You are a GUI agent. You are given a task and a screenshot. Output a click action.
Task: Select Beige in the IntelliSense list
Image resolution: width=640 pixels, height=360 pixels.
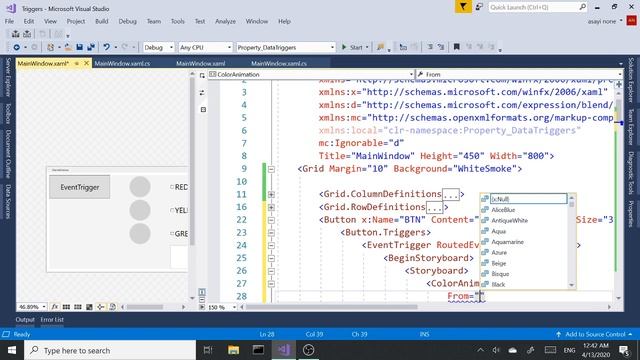click(499, 263)
